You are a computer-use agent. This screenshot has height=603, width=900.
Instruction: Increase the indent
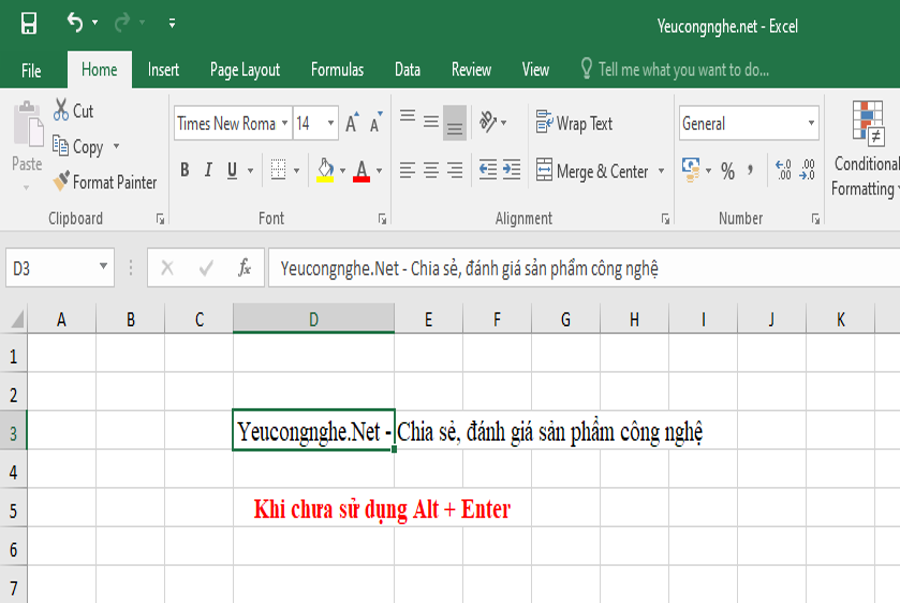click(511, 170)
